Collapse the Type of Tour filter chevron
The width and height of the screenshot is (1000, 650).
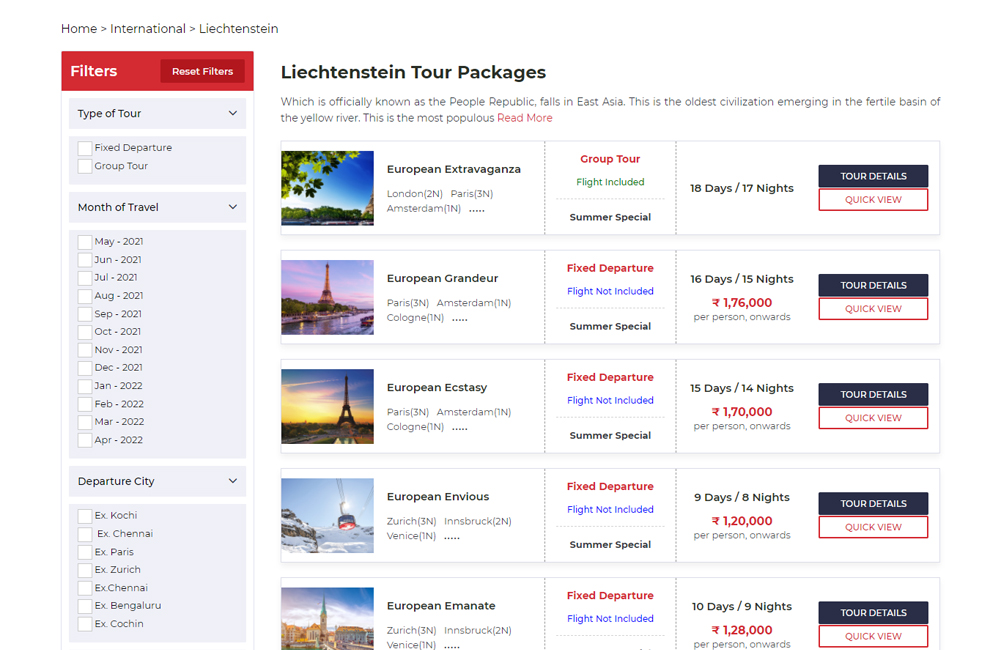233,113
